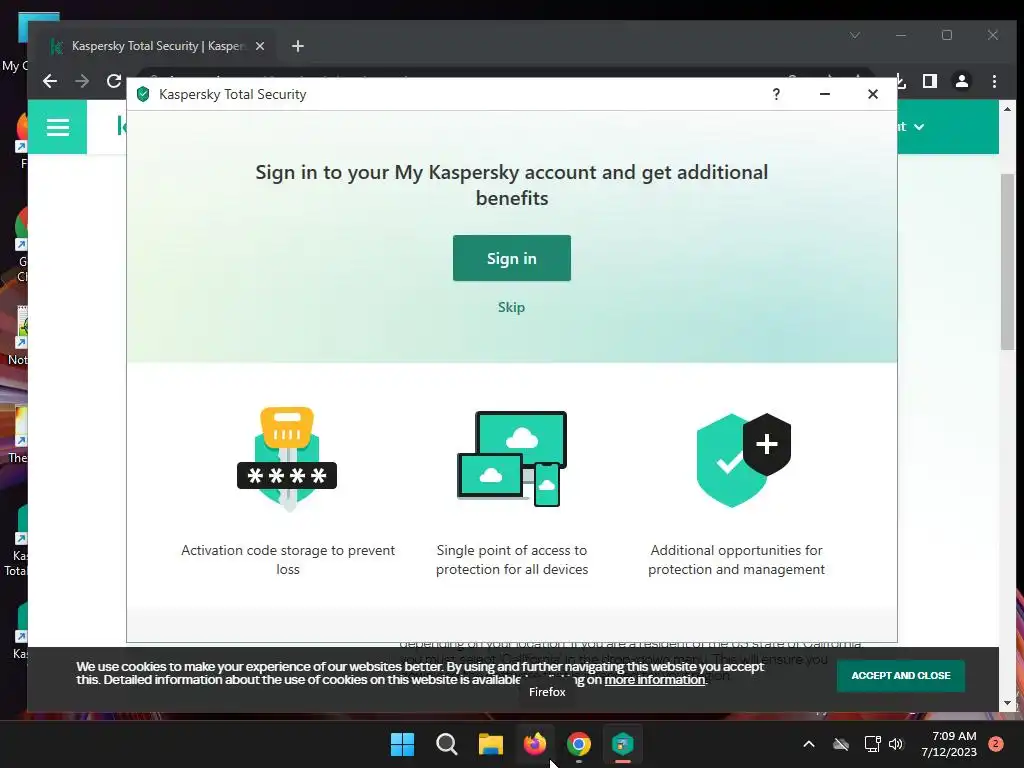The height and width of the screenshot is (768, 1024).
Task: Go back in Chrome browser
Action: pos(50,81)
